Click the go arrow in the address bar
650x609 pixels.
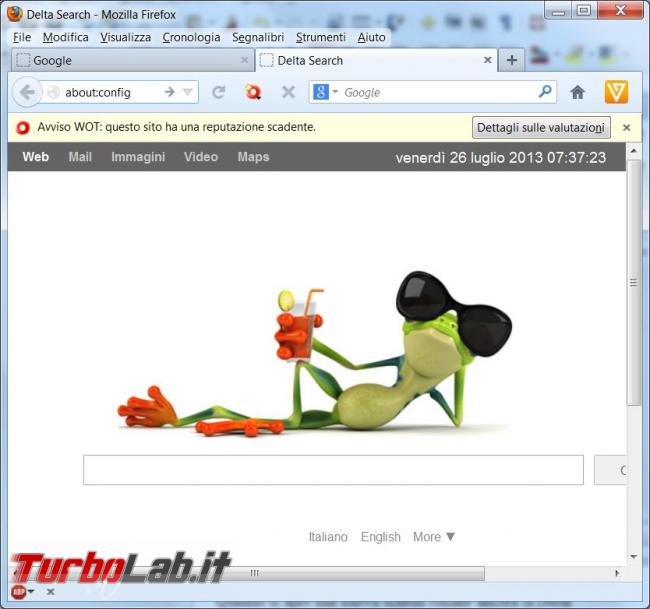(169, 92)
